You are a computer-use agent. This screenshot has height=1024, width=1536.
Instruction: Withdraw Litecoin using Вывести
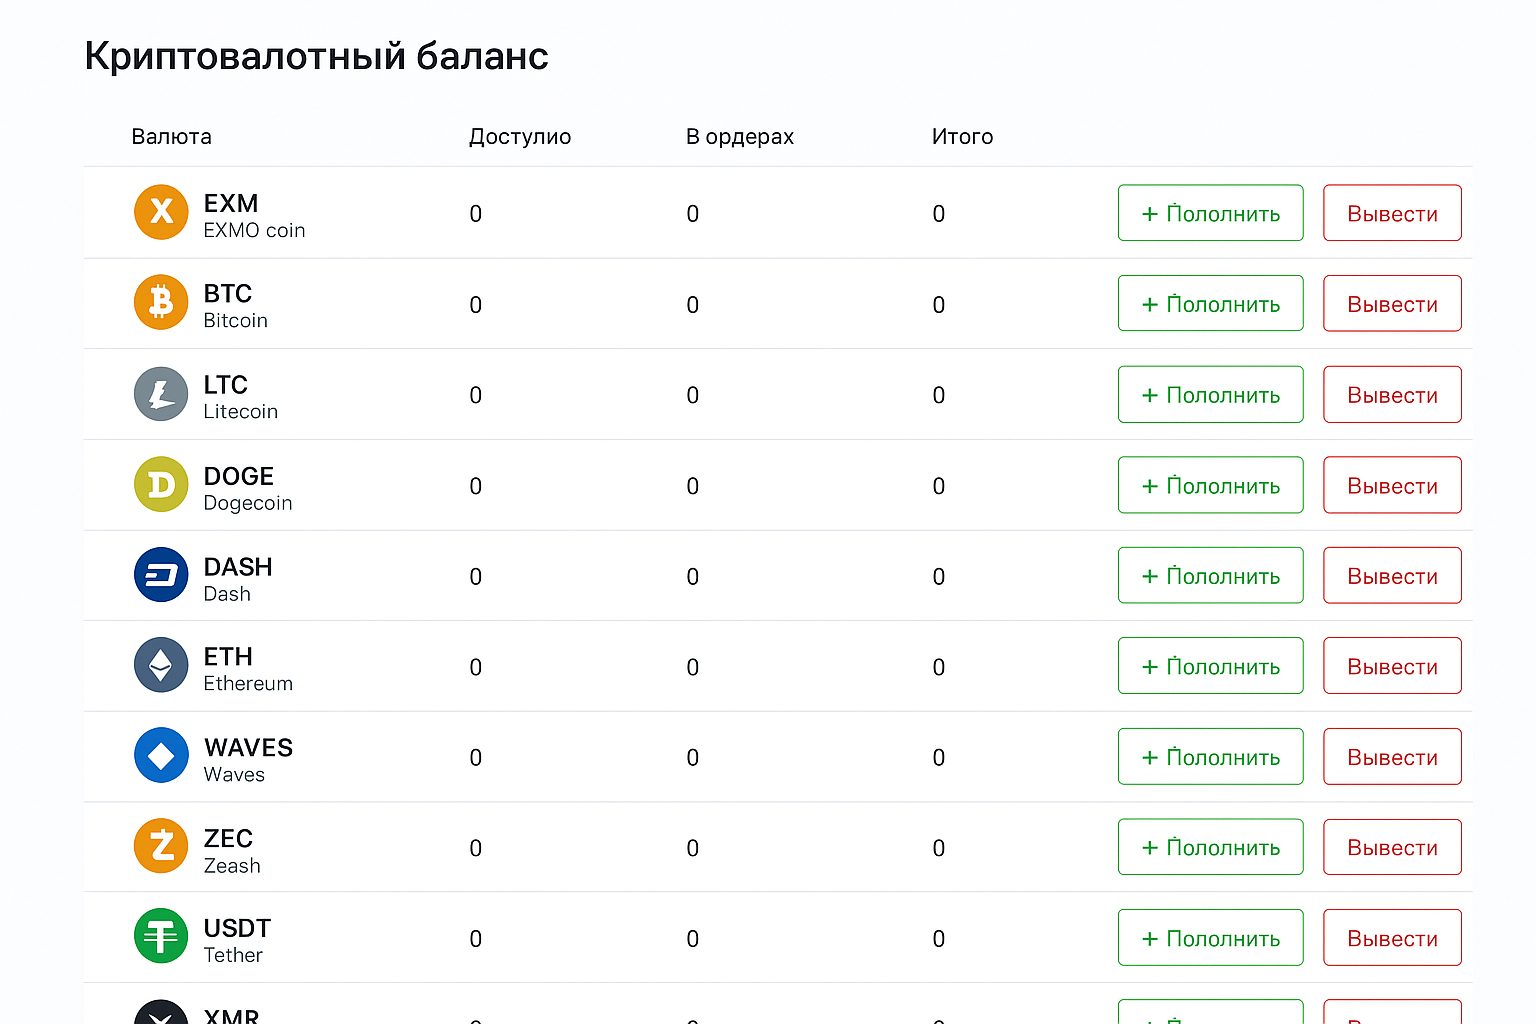click(1392, 394)
